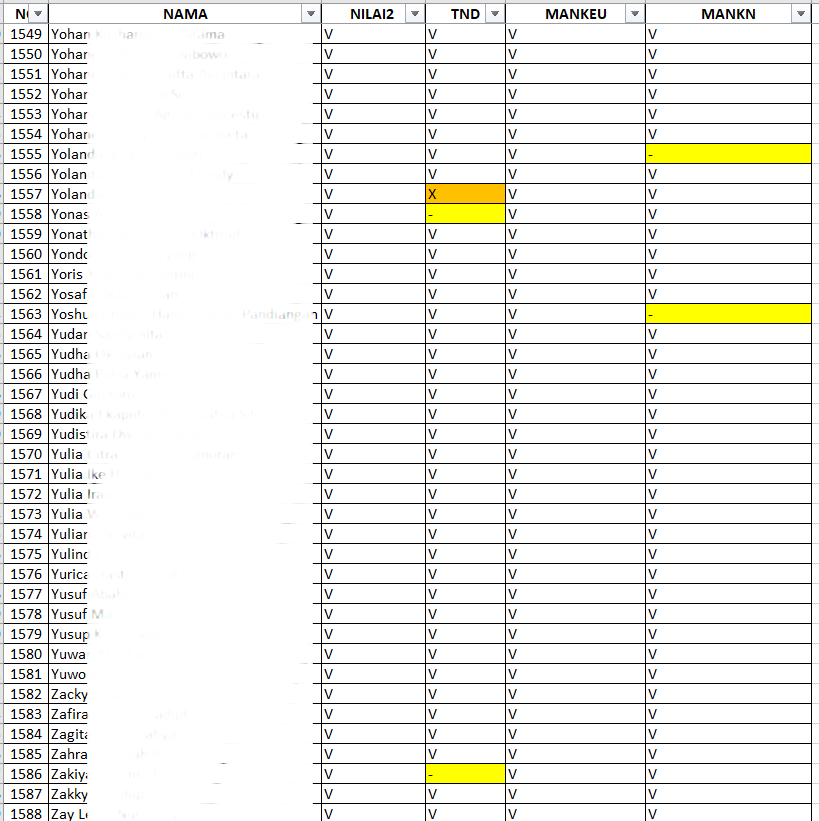The image size is (819, 821).
Task: Select the orange X cell in row 1557
Action: pos(465,194)
